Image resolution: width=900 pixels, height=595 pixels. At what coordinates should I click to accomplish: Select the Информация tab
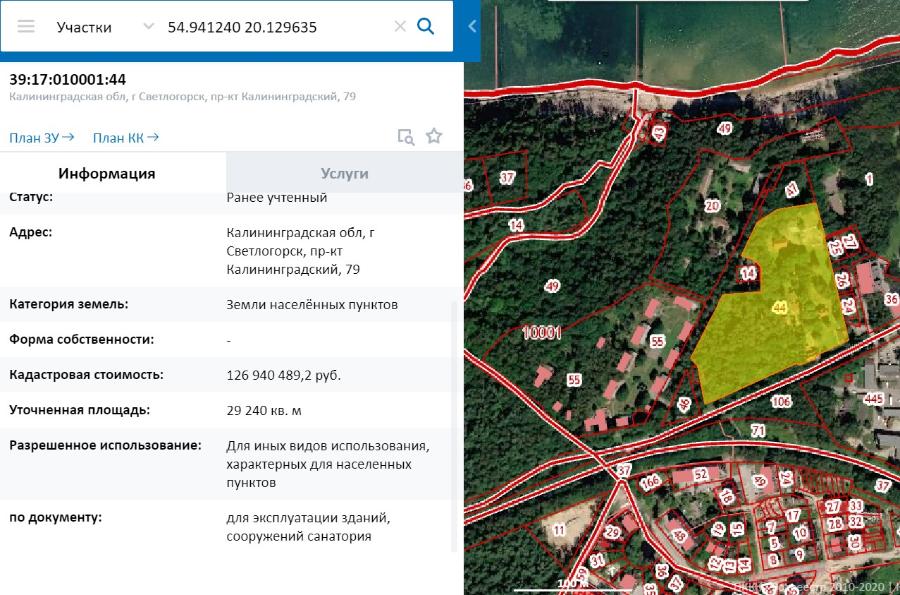point(106,173)
